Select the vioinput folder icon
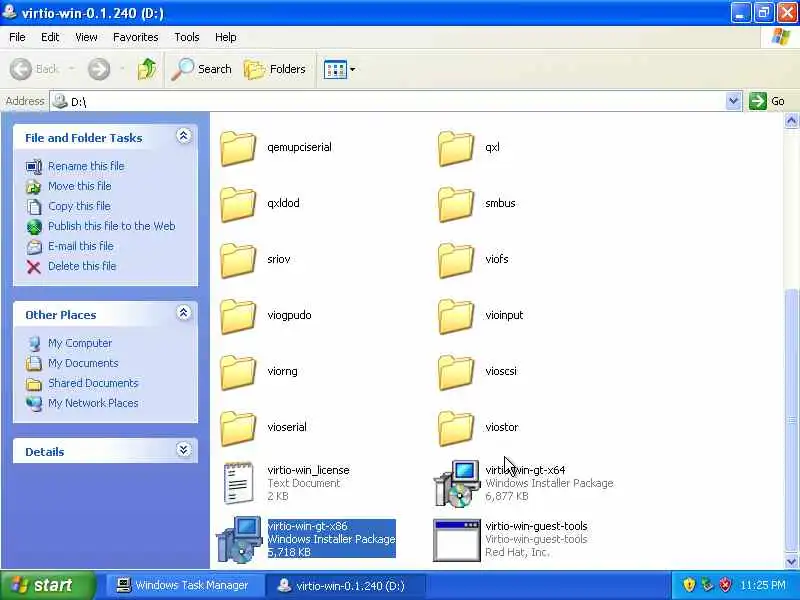Screen dimensions: 800x600 (x=456, y=316)
